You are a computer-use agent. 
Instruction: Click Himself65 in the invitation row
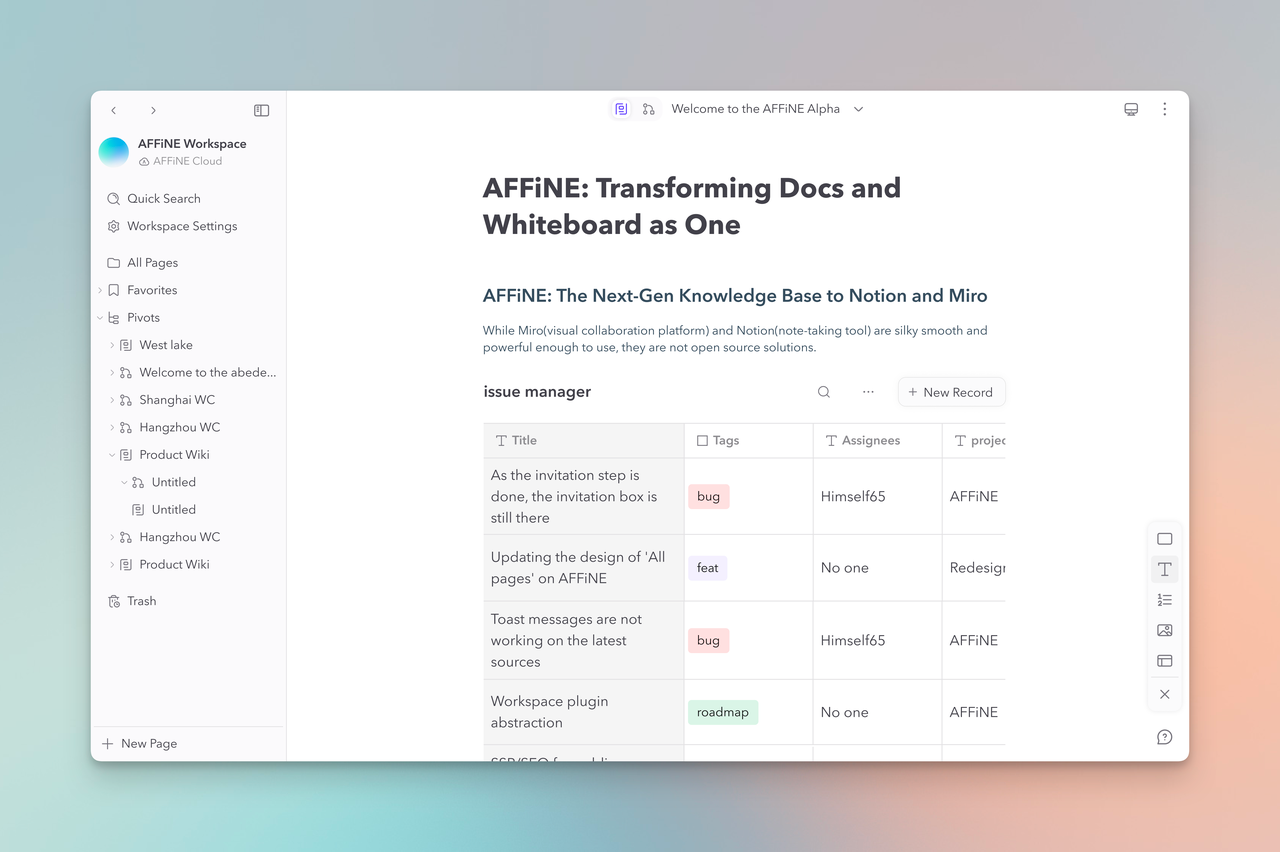pos(853,496)
